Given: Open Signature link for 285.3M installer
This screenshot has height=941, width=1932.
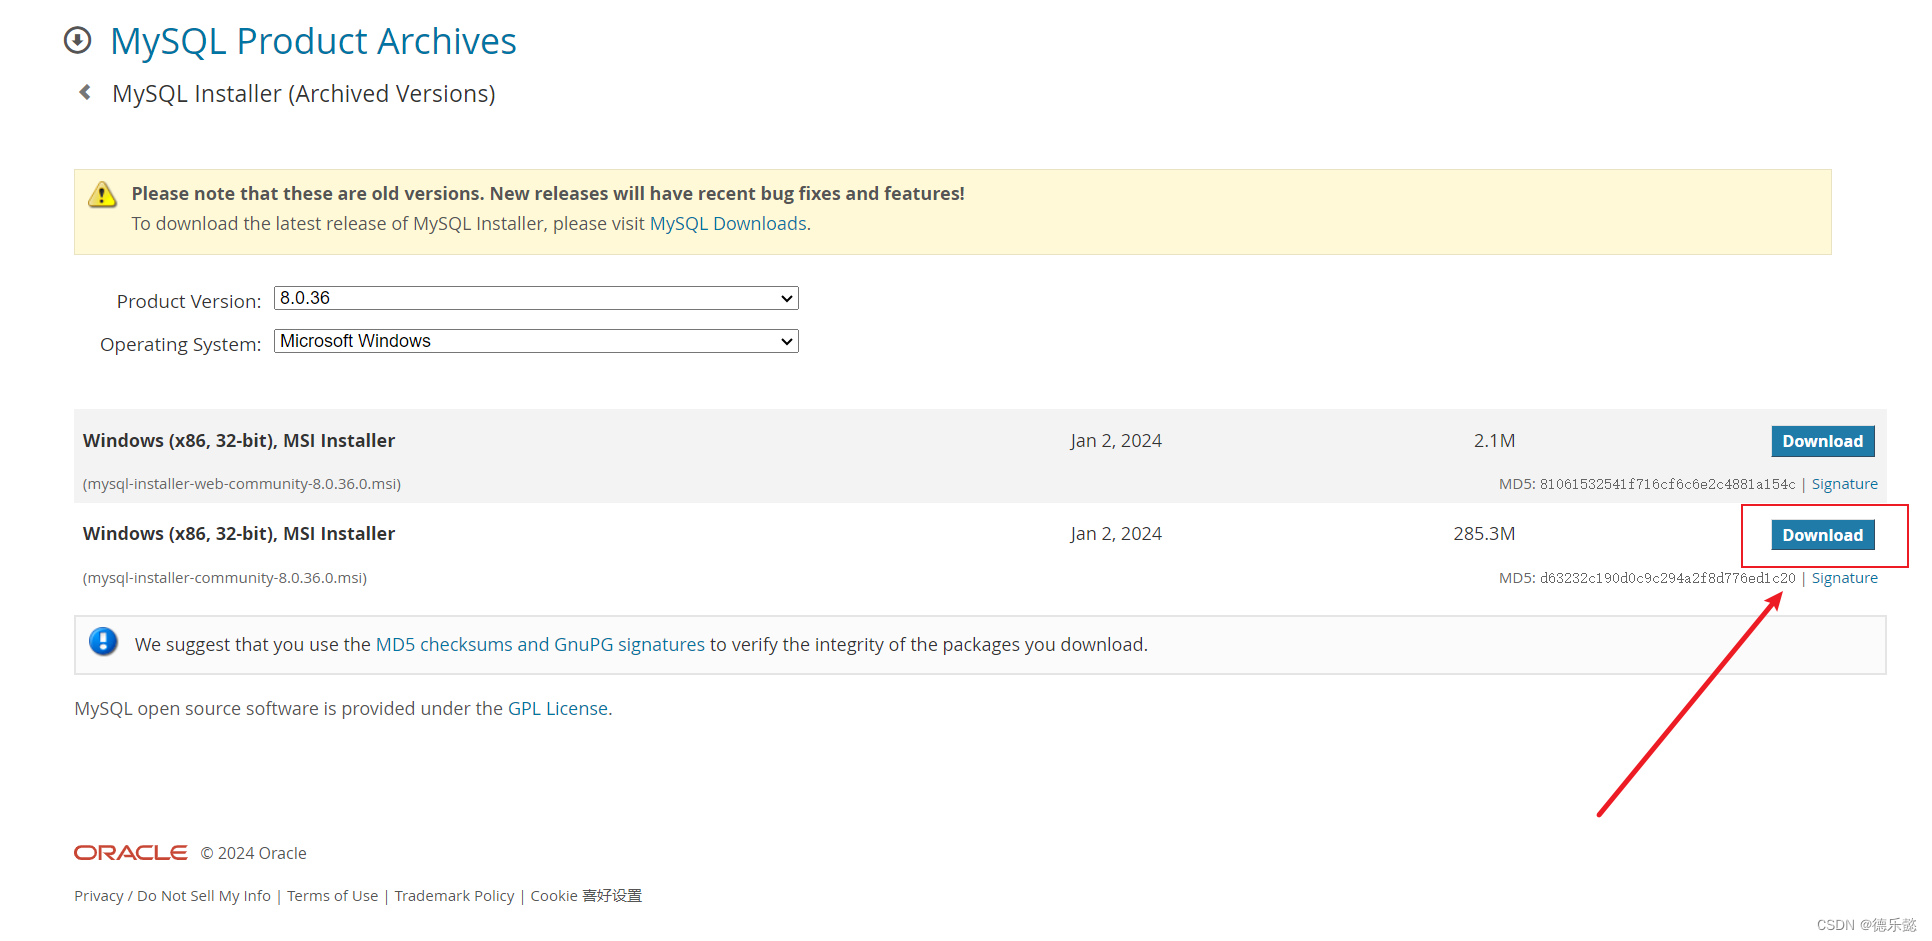Looking at the screenshot, I should click(1844, 578).
